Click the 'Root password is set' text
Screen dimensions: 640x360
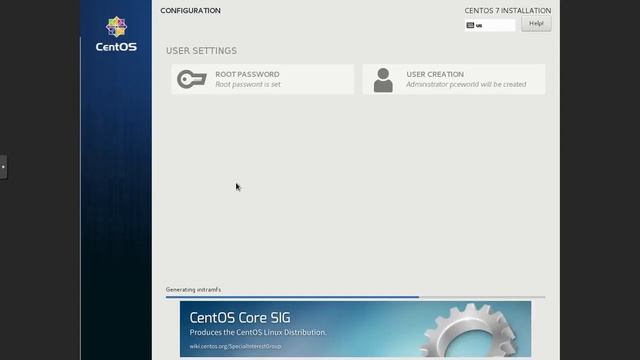coord(248,84)
